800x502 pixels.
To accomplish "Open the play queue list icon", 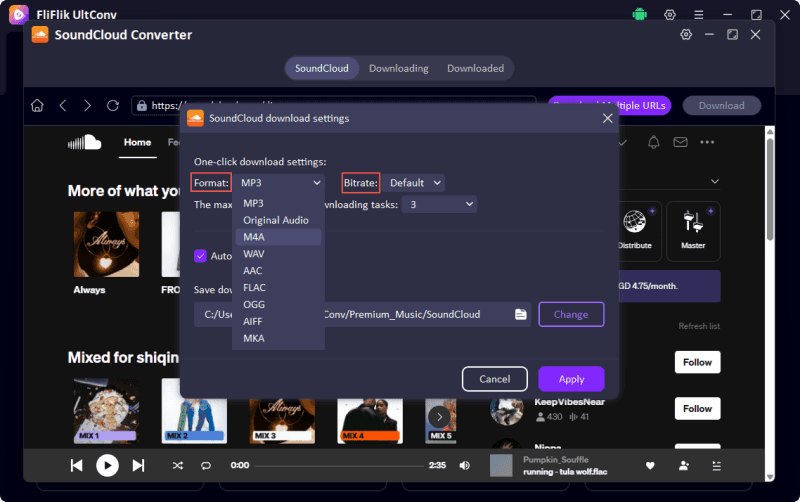I will click(716, 465).
